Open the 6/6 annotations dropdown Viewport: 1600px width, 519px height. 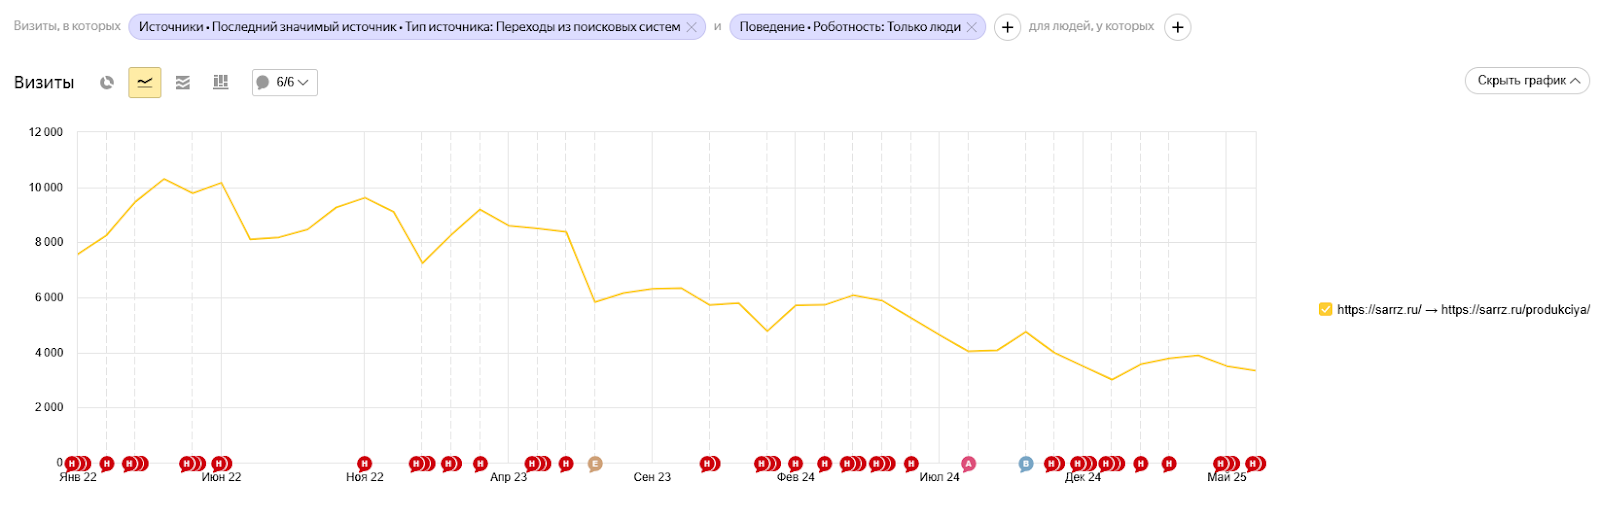click(285, 83)
